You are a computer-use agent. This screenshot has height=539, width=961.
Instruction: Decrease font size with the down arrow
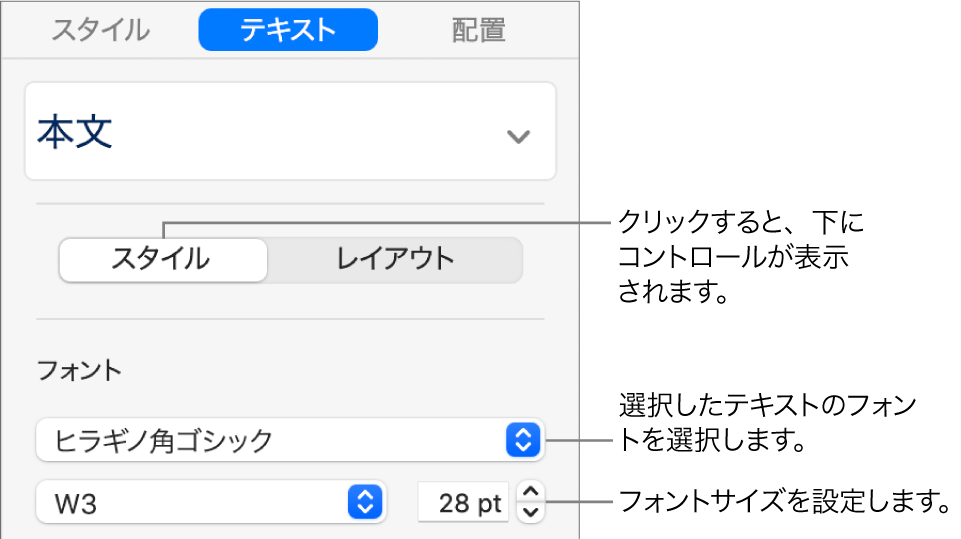[x=531, y=512]
